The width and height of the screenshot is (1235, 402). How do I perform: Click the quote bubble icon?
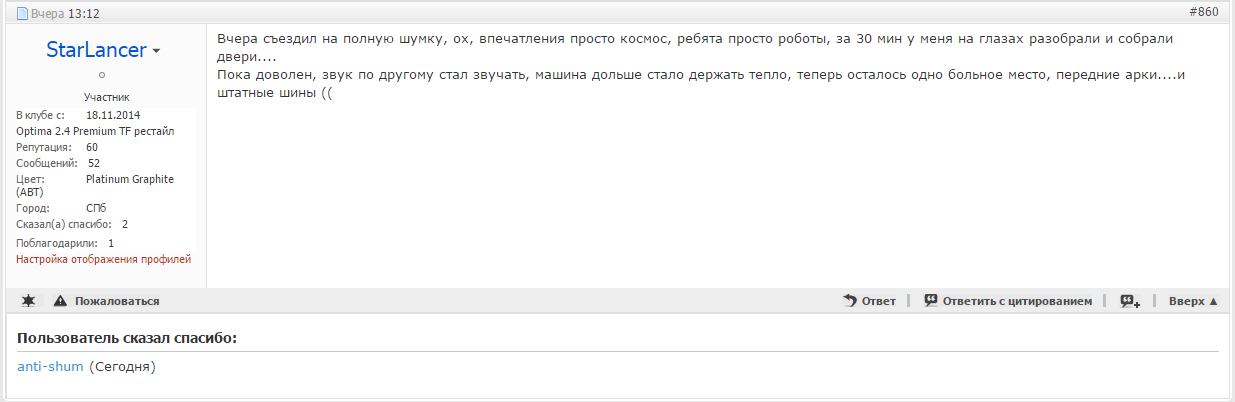931,300
